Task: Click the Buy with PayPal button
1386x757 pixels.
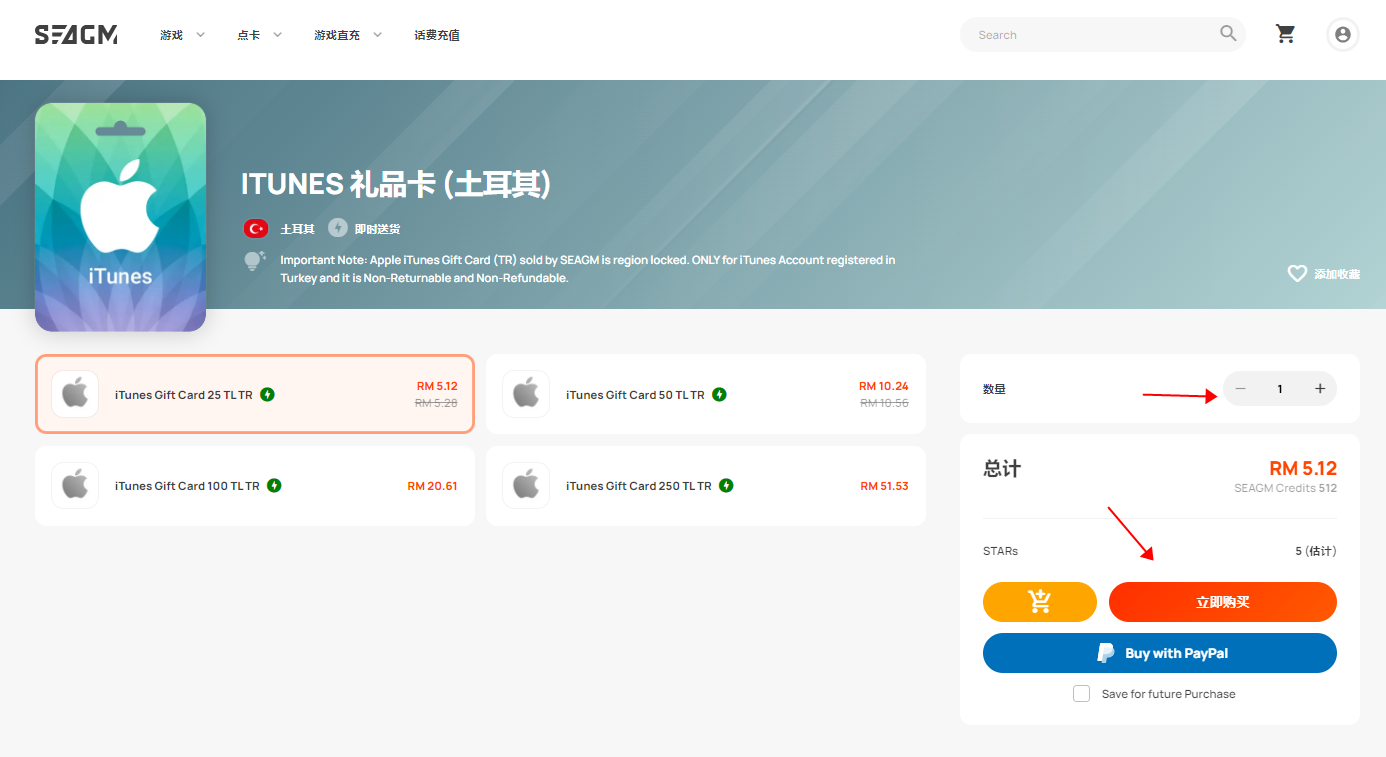Action: (x=1160, y=653)
